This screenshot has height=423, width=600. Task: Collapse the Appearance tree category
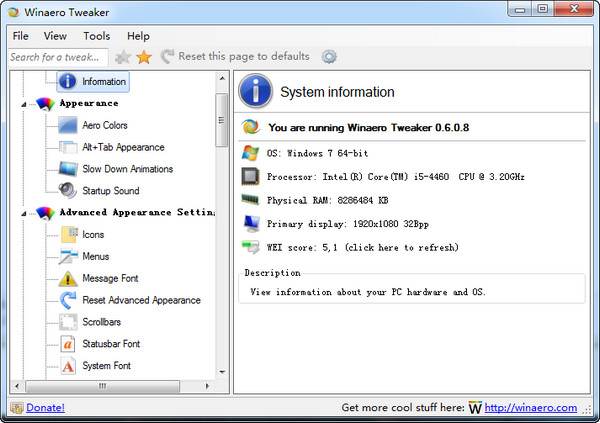pyautogui.click(x=24, y=103)
